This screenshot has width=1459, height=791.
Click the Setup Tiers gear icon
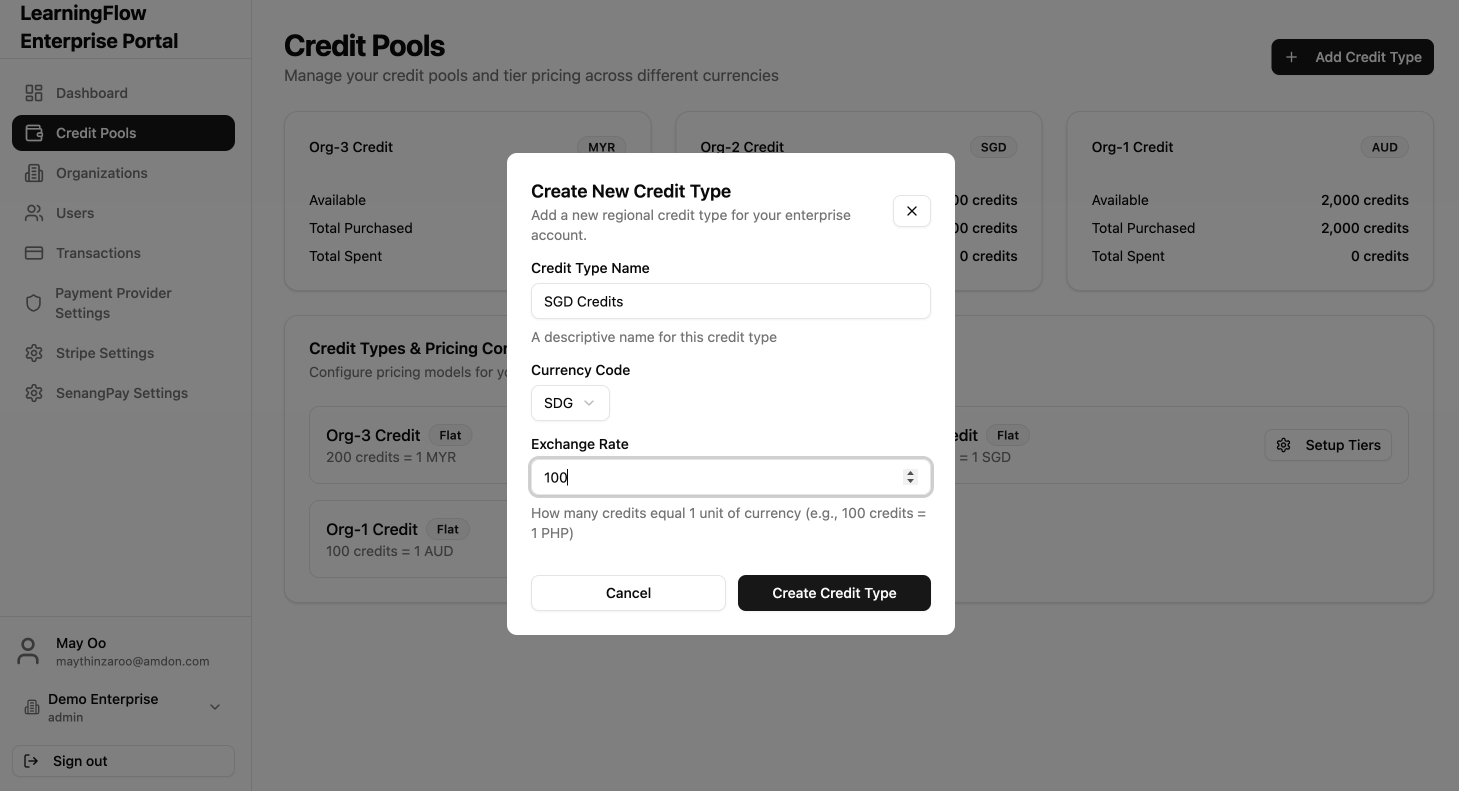click(x=1283, y=445)
